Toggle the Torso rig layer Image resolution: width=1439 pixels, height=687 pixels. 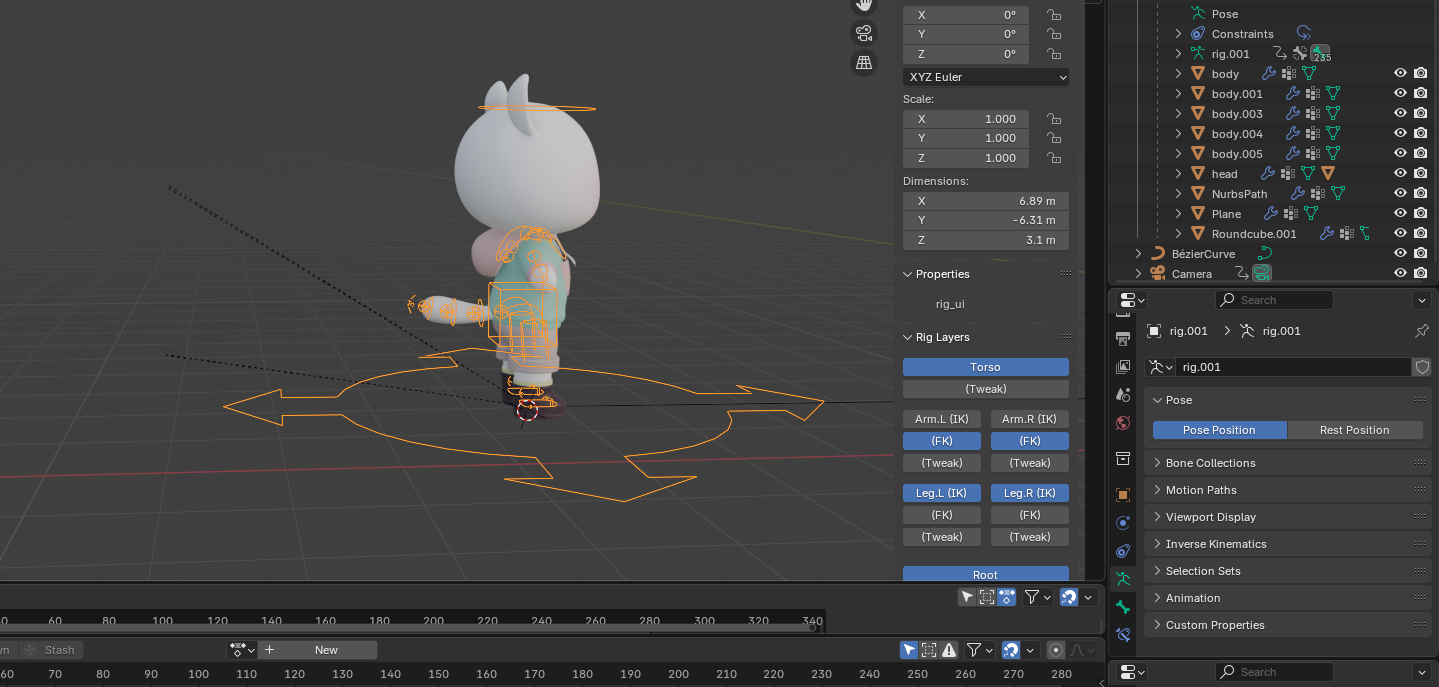[x=985, y=367]
